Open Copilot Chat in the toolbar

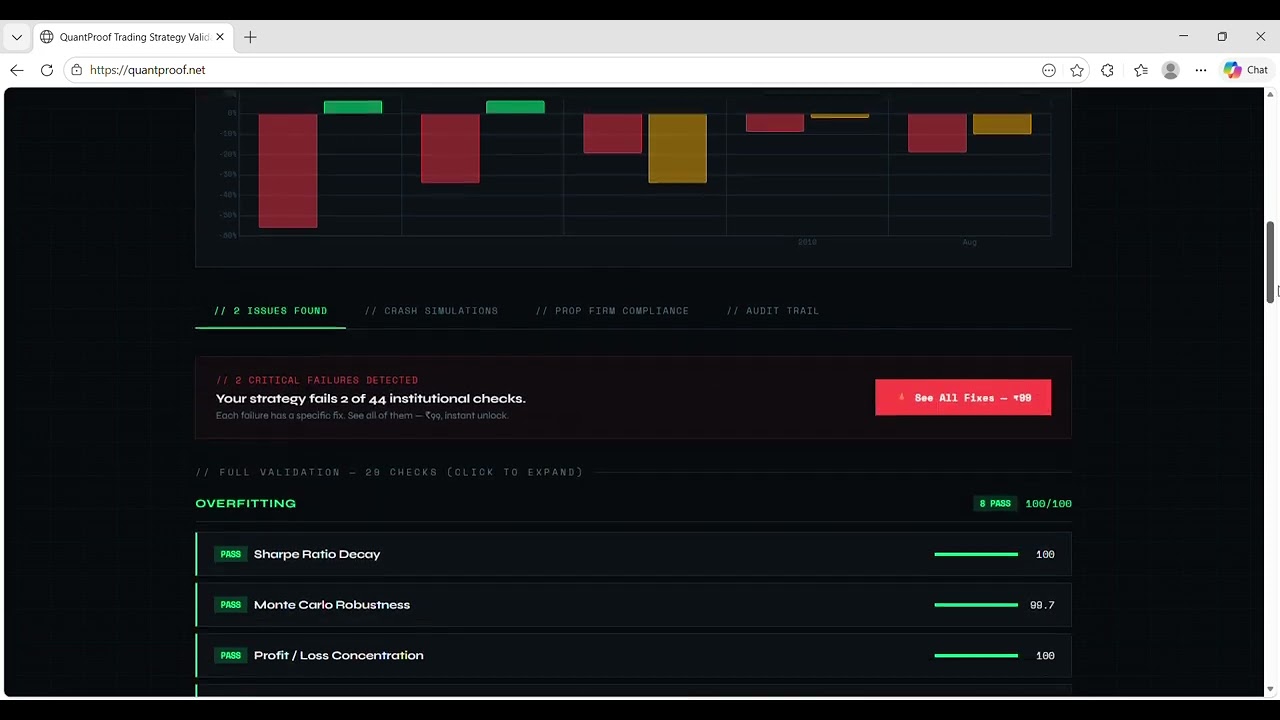coord(1246,70)
